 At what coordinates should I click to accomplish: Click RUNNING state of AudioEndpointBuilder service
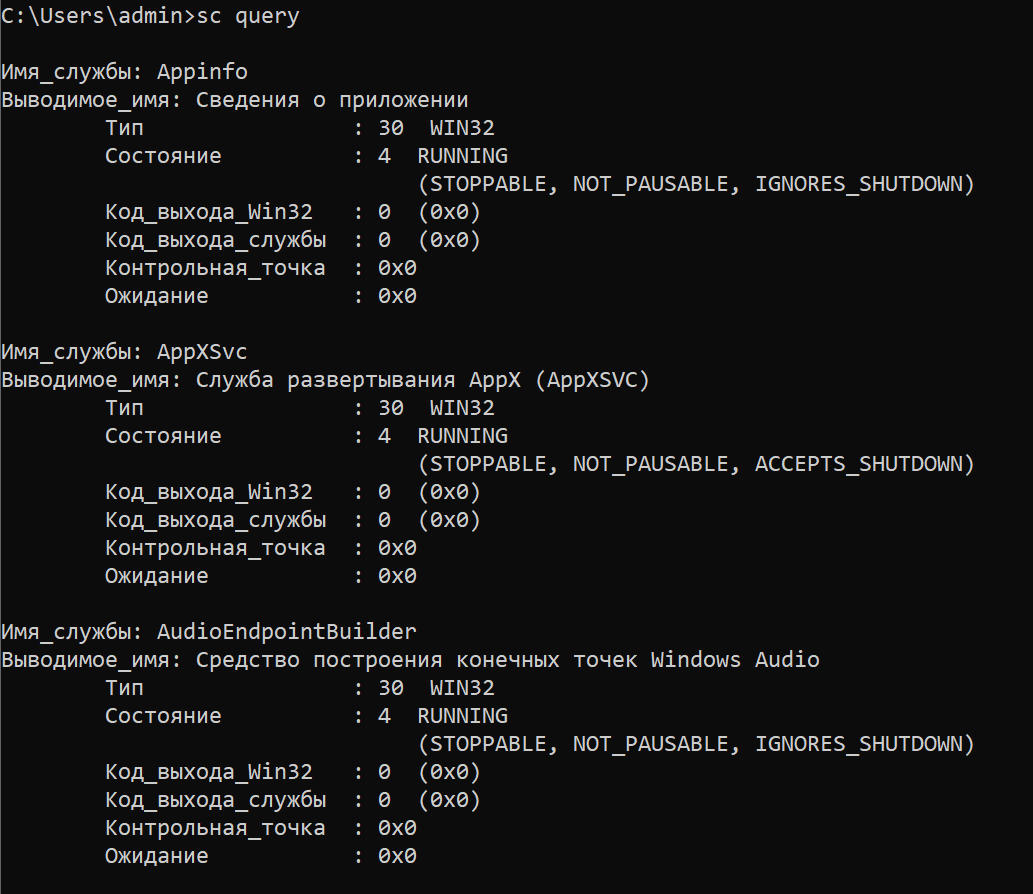[x=462, y=716]
